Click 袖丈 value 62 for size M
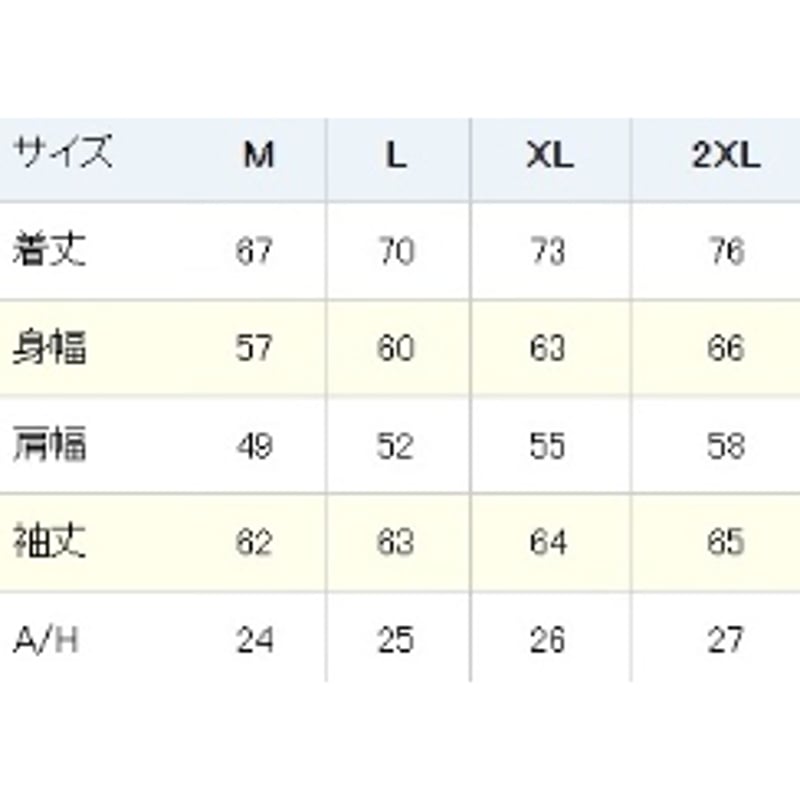800x800 pixels. click(x=255, y=541)
